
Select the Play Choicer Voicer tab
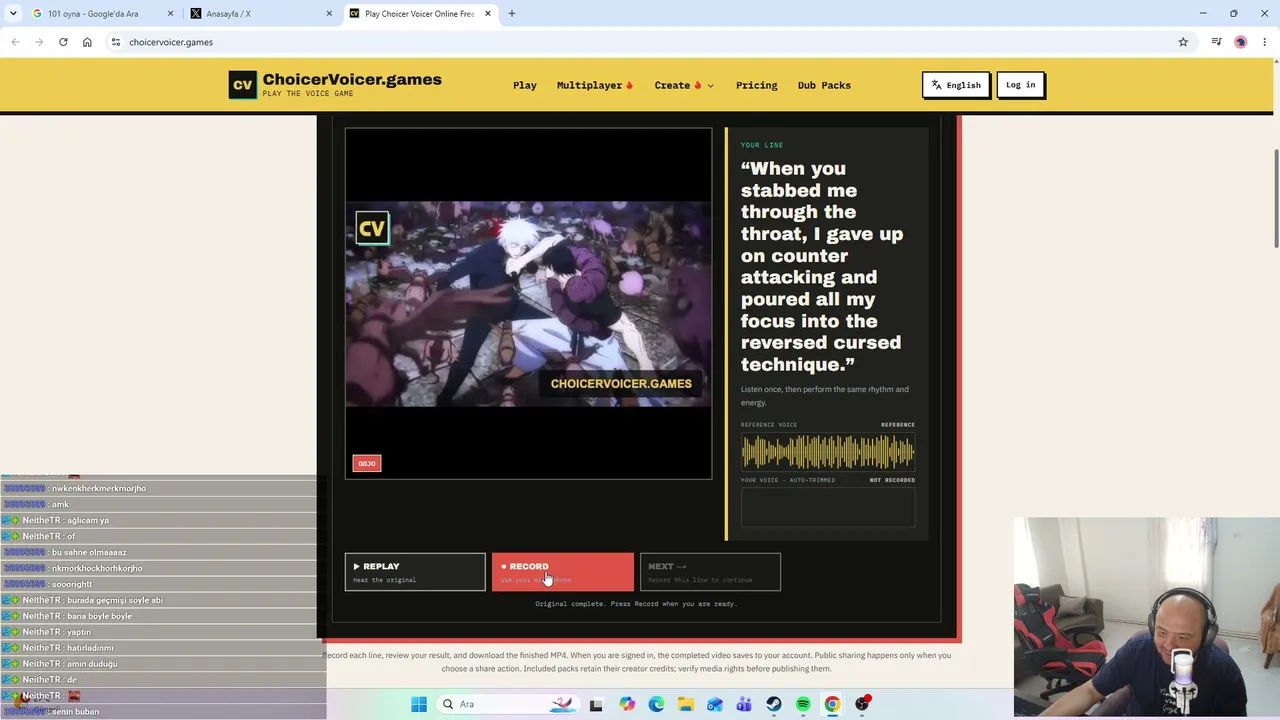click(420, 14)
